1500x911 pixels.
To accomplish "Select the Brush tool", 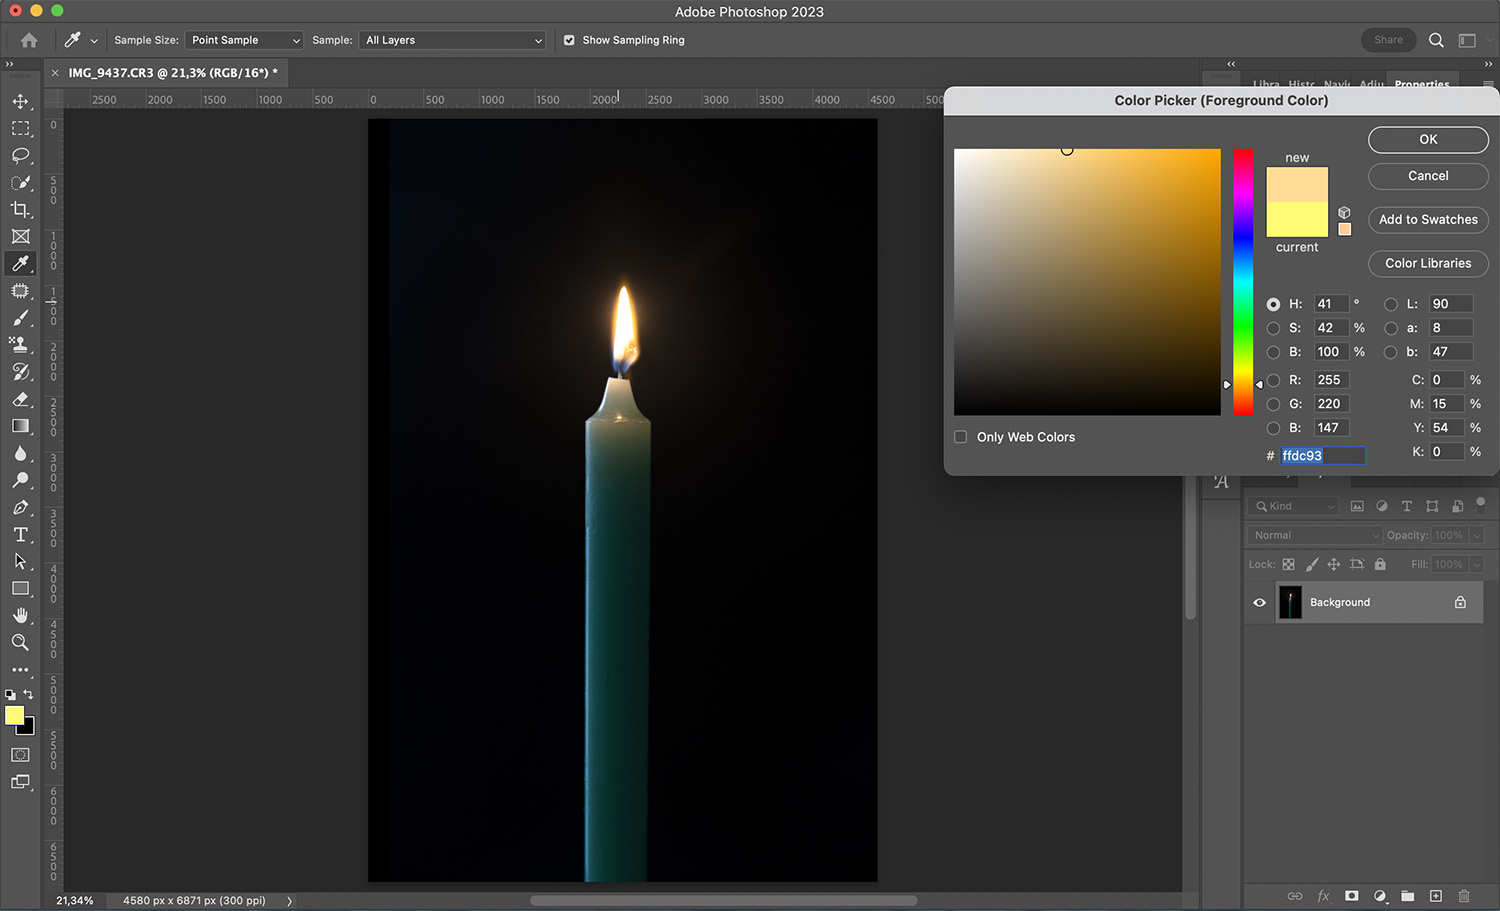I will pyautogui.click(x=20, y=318).
